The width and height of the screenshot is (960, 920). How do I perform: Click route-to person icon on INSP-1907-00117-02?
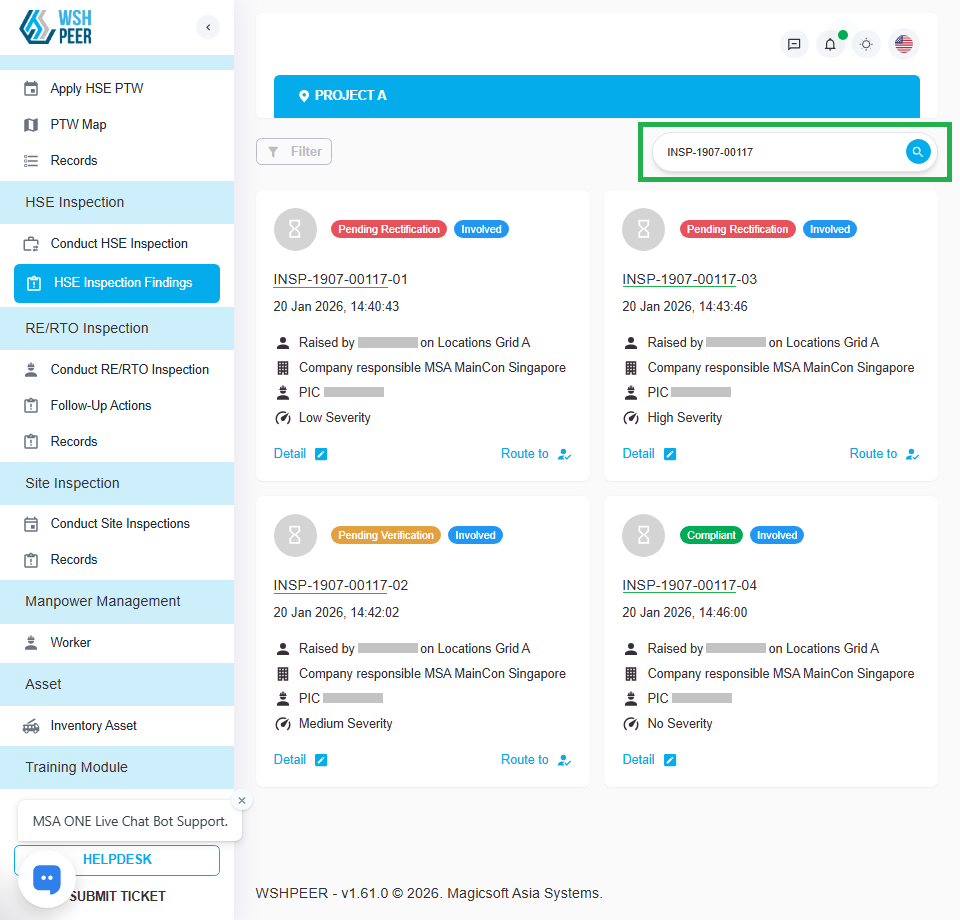(565, 760)
